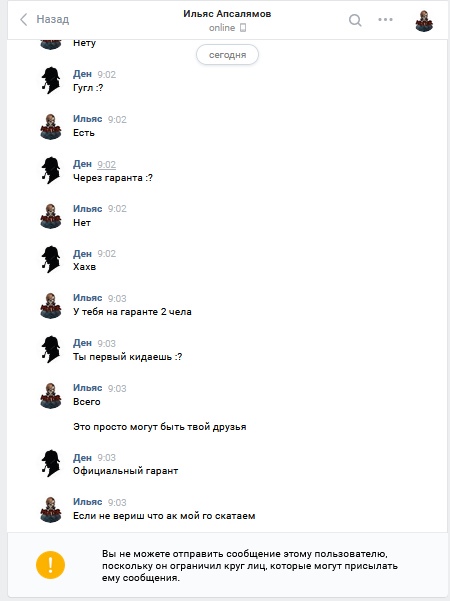Open Ильяс Апсалямов profile name link
The image size is (450, 601).
[227, 14]
